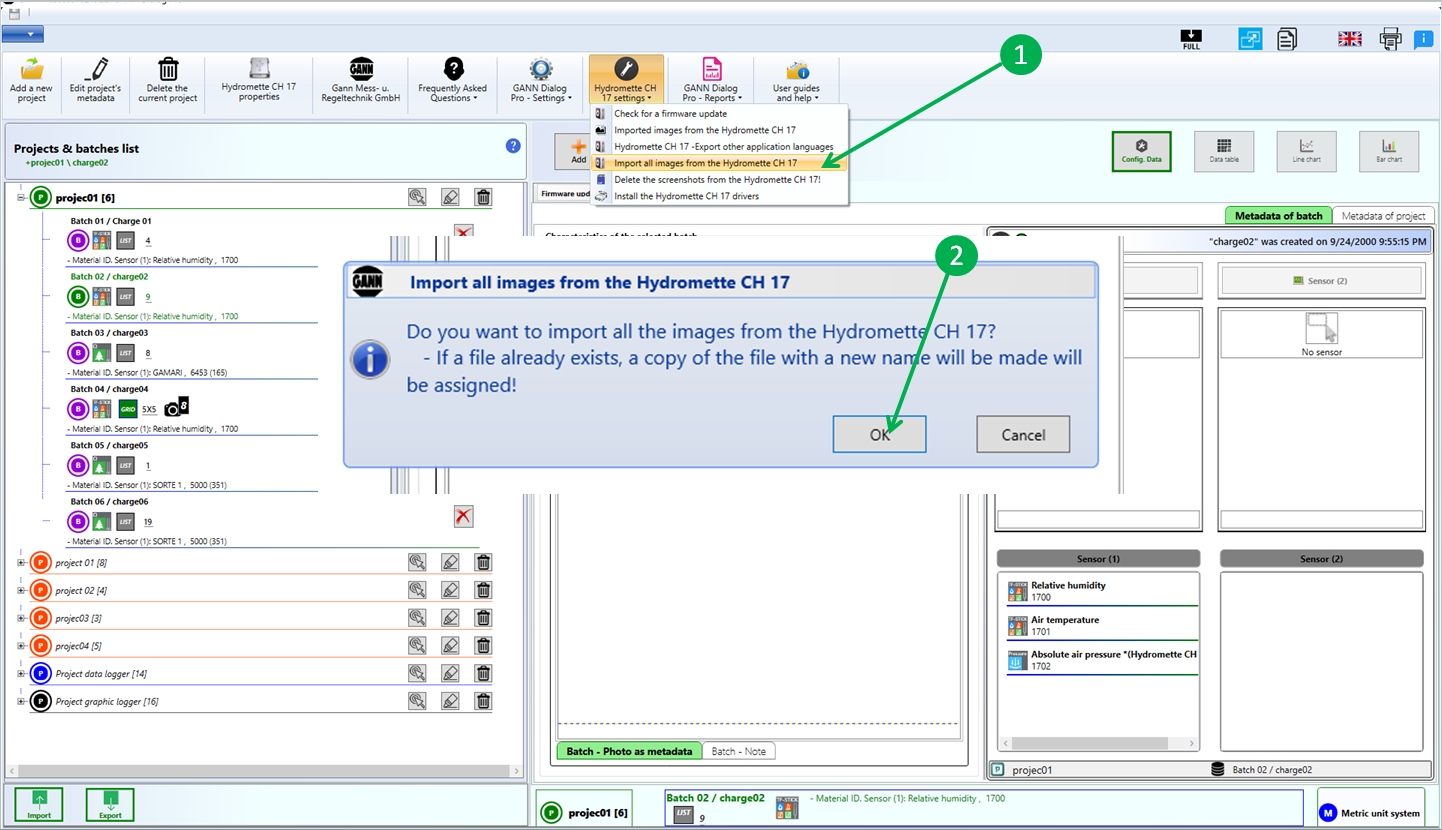This screenshot has height=830, width=1442.
Task: Switch to Metadata of batch tab
Action: pos(1278,215)
